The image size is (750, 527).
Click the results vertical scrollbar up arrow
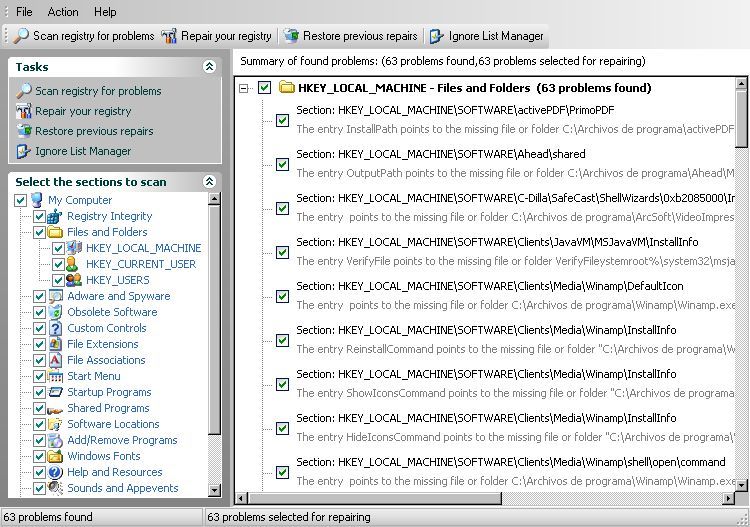[x=741, y=84]
